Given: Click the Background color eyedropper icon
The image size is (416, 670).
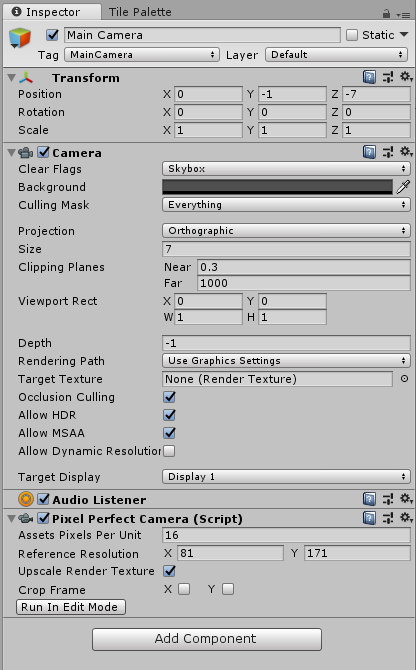Looking at the screenshot, I should pos(403,187).
